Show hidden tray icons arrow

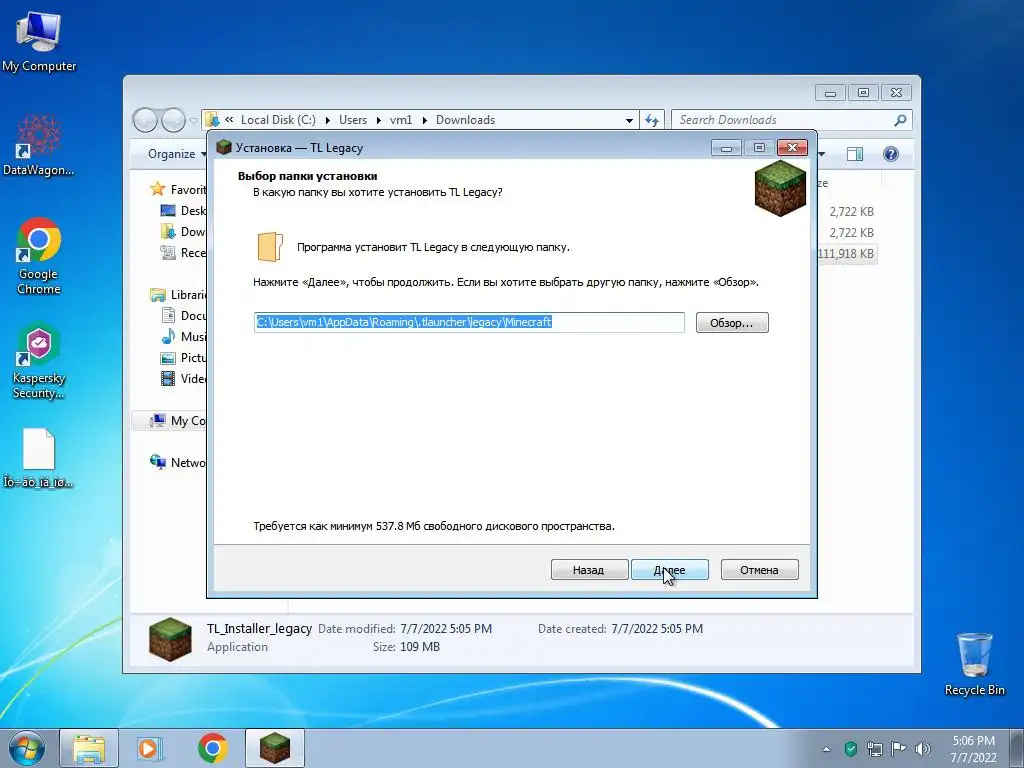pos(826,749)
